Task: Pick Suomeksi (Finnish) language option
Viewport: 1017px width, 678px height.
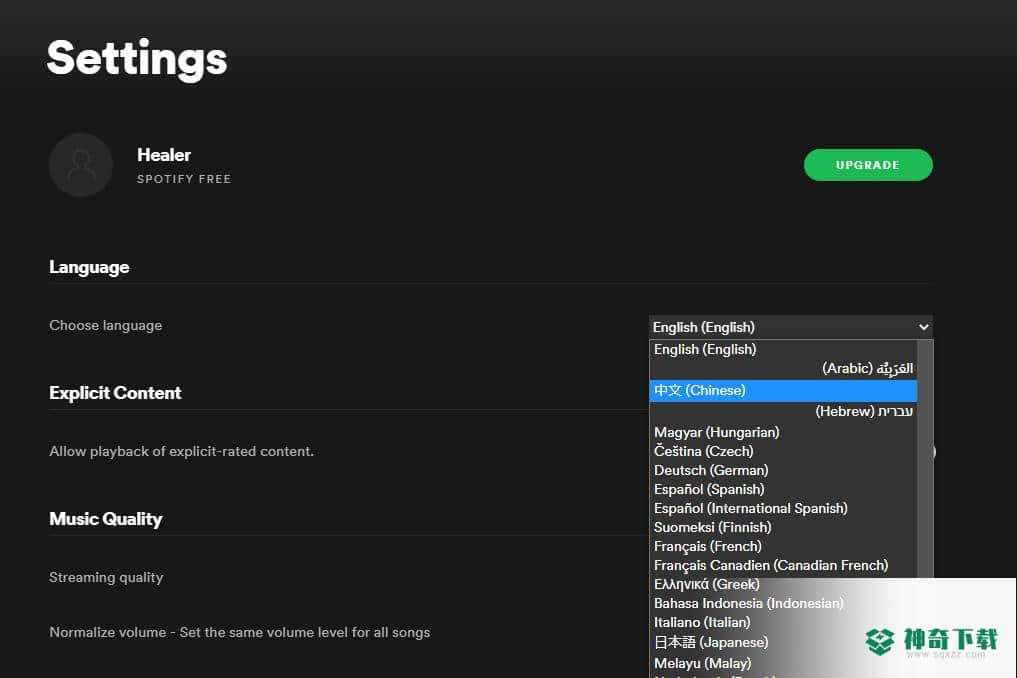Action: 783,527
